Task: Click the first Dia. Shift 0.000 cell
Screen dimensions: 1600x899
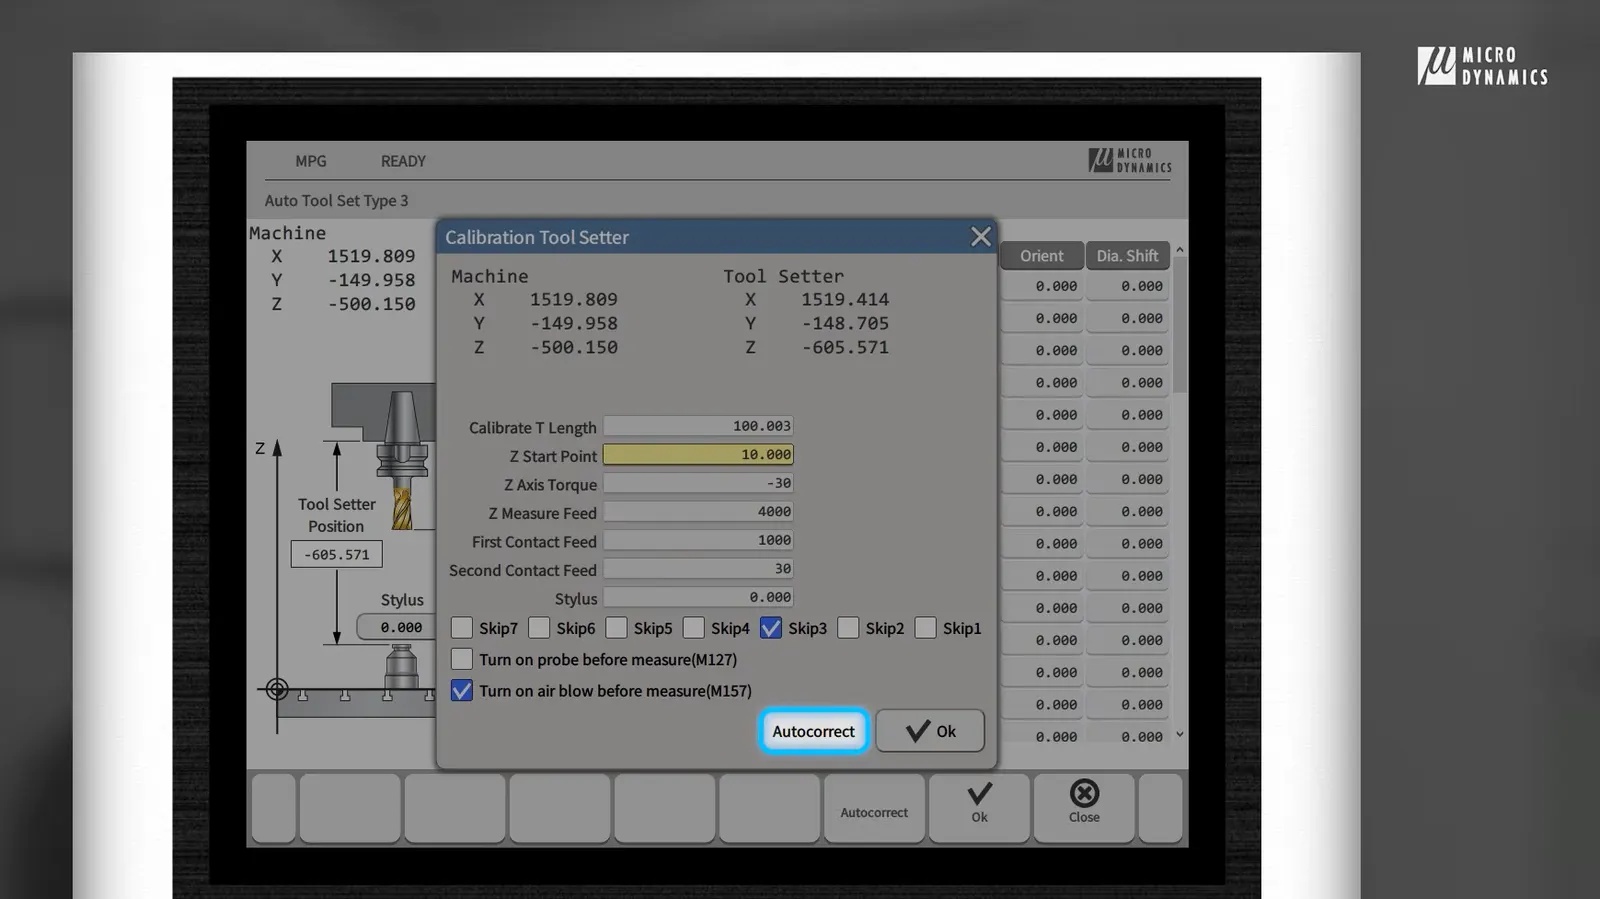Action: pos(1127,286)
